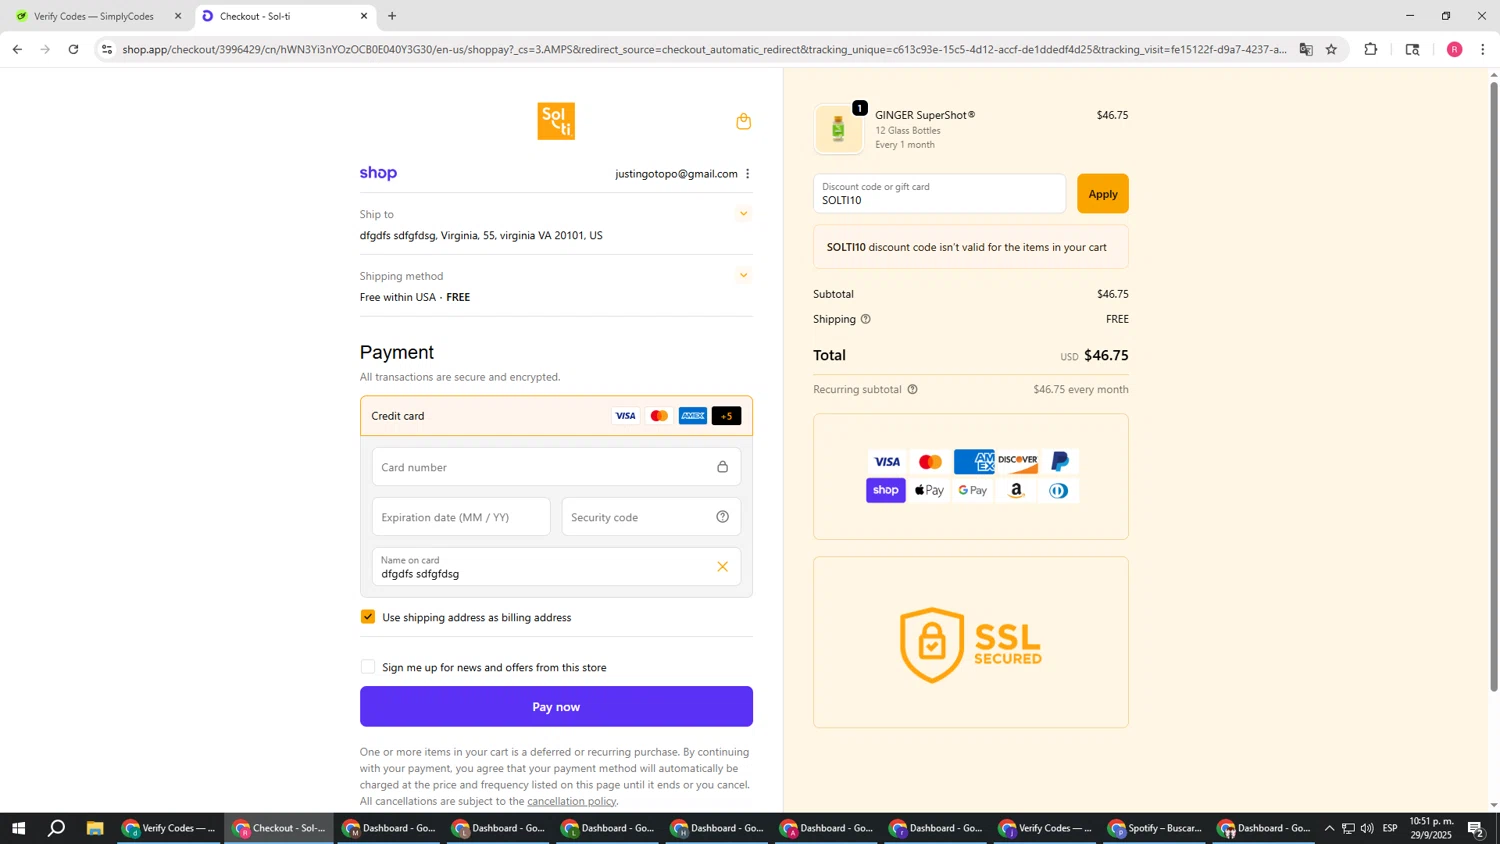Image resolution: width=1500 pixels, height=844 pixels.
Task: Show hidden system tray icons
Action: coord(1329,828)
